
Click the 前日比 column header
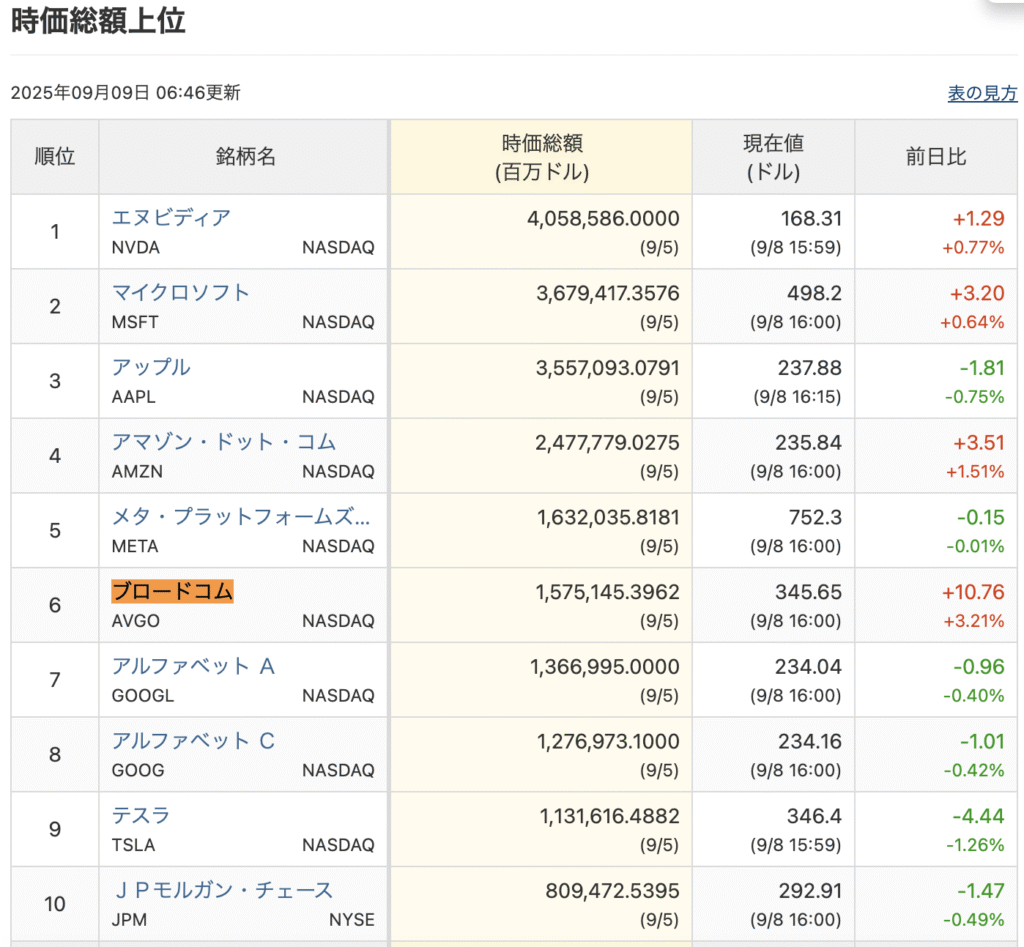click(x=936, y=157)
